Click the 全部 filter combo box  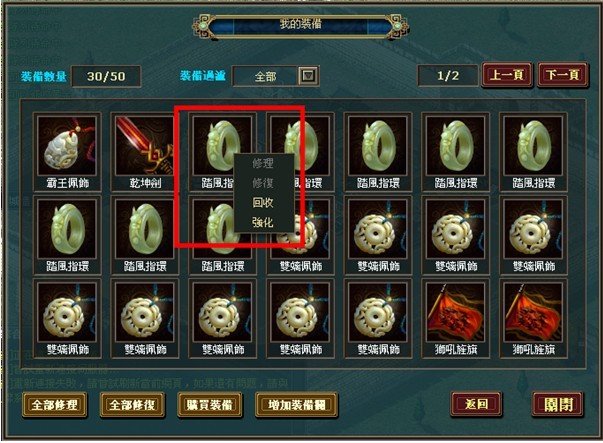pos(275,76)
